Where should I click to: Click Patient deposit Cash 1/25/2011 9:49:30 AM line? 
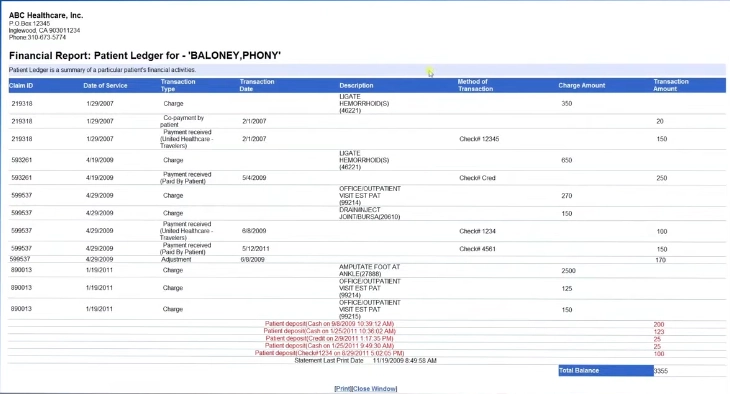(329, 346)
